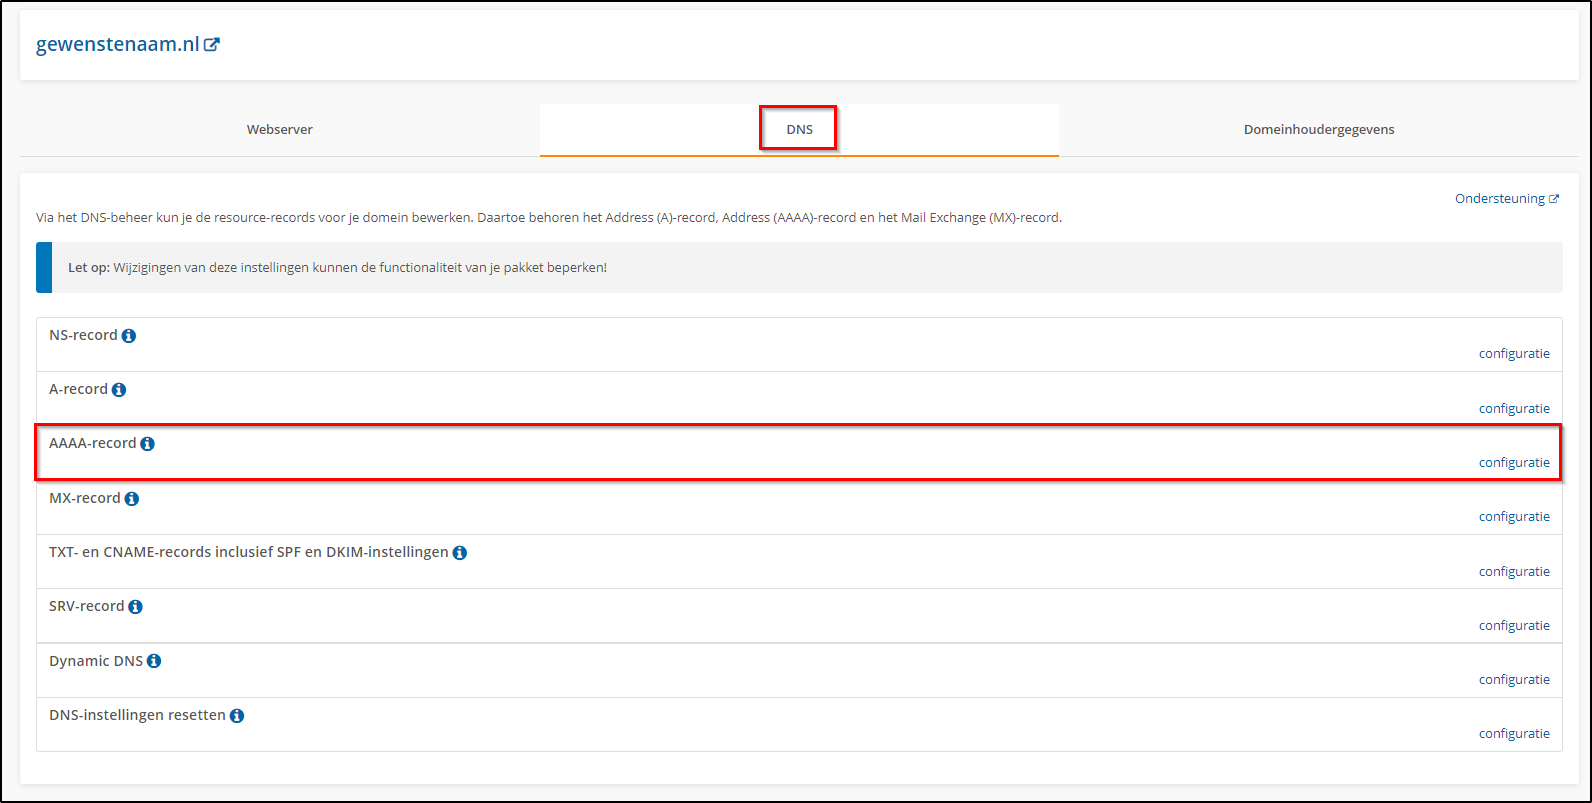Screen dimensions: 1592x803
Task: Click info icon beside MX-record
Action: point(132,499)
